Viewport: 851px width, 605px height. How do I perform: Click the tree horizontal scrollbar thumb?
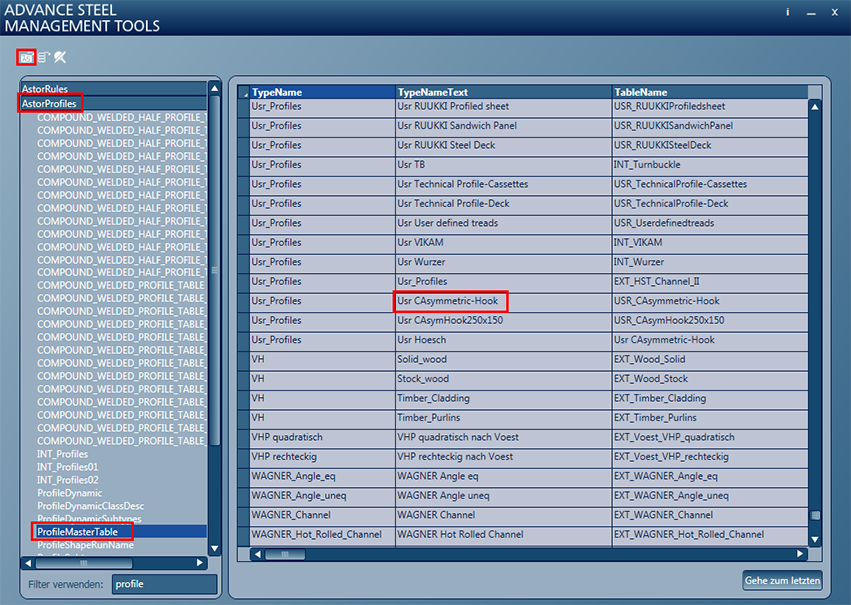pos(83,563)
